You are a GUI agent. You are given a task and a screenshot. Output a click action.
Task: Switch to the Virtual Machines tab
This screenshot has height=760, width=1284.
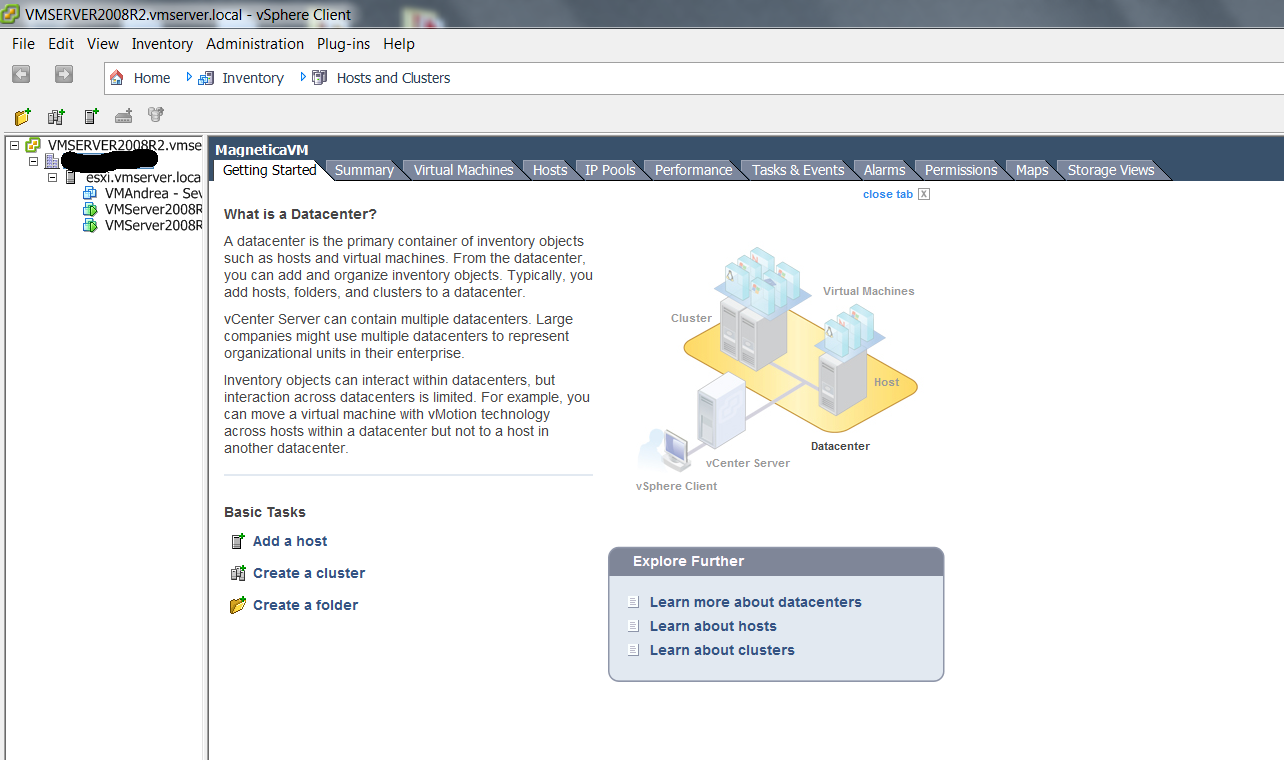[463, 170]
